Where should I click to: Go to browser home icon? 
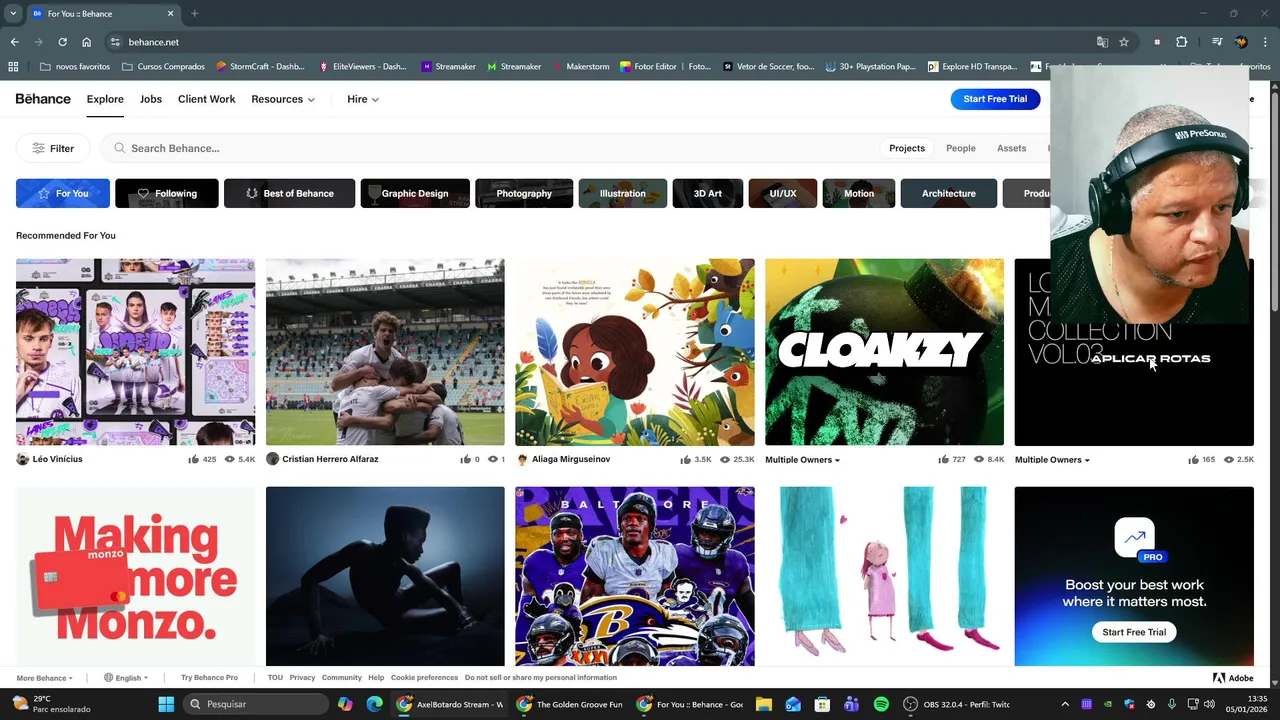pyautogui.click(x=87, y=42)
